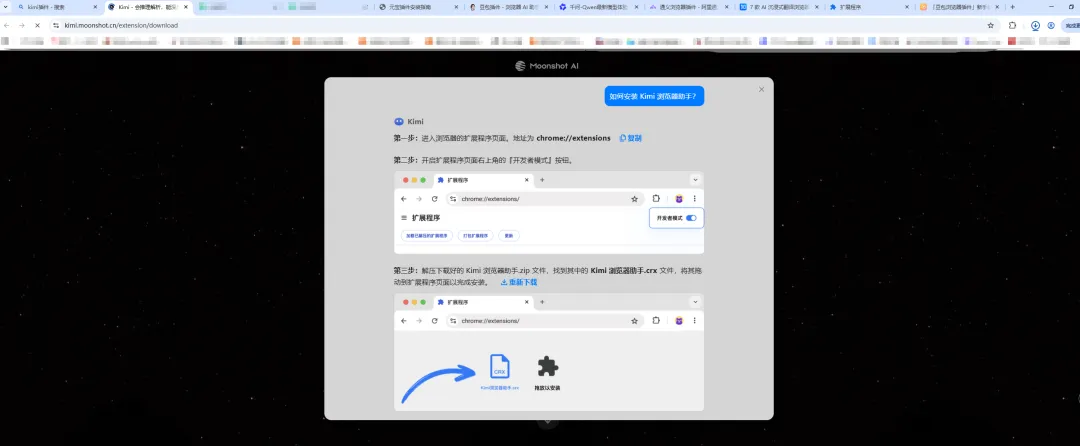Switch to the 豆包插件 browser AI tab
1080x446 pixels.
pos(509,7)
